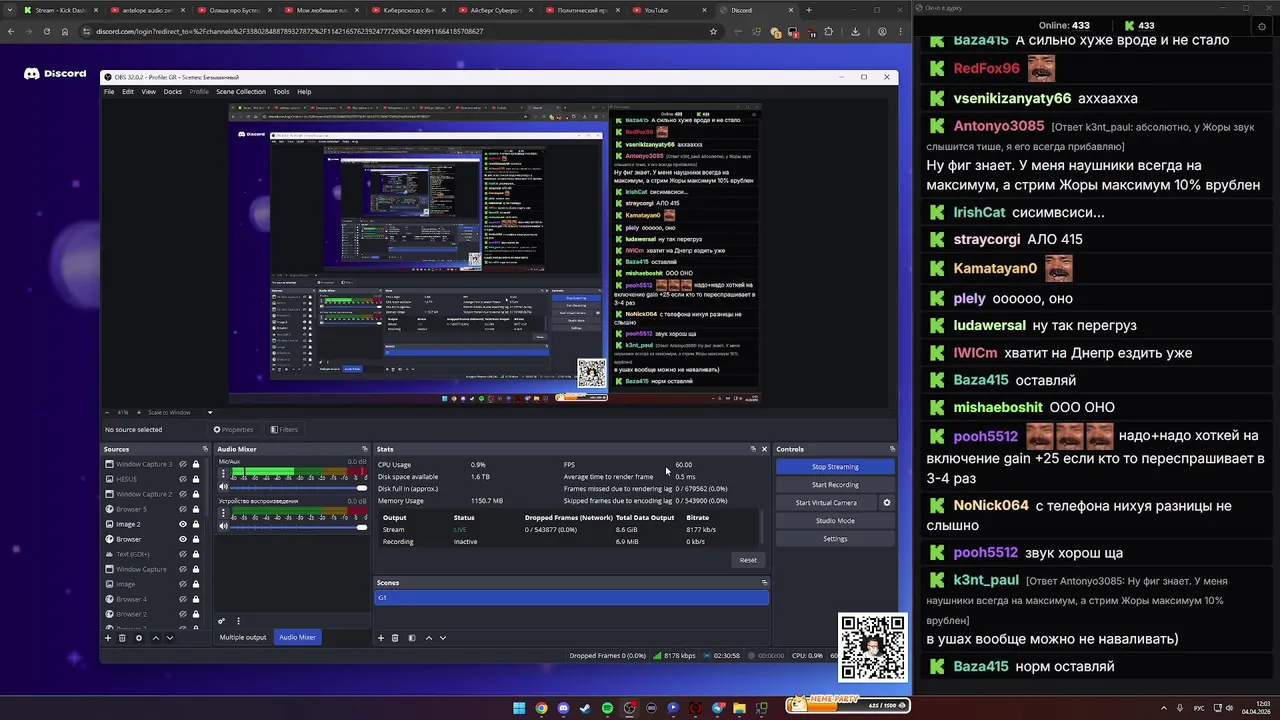The width and height of the screenshot is (1280, 720).
Task: Show the Text (GDI+) source
Action: click(x=183, y=554)
